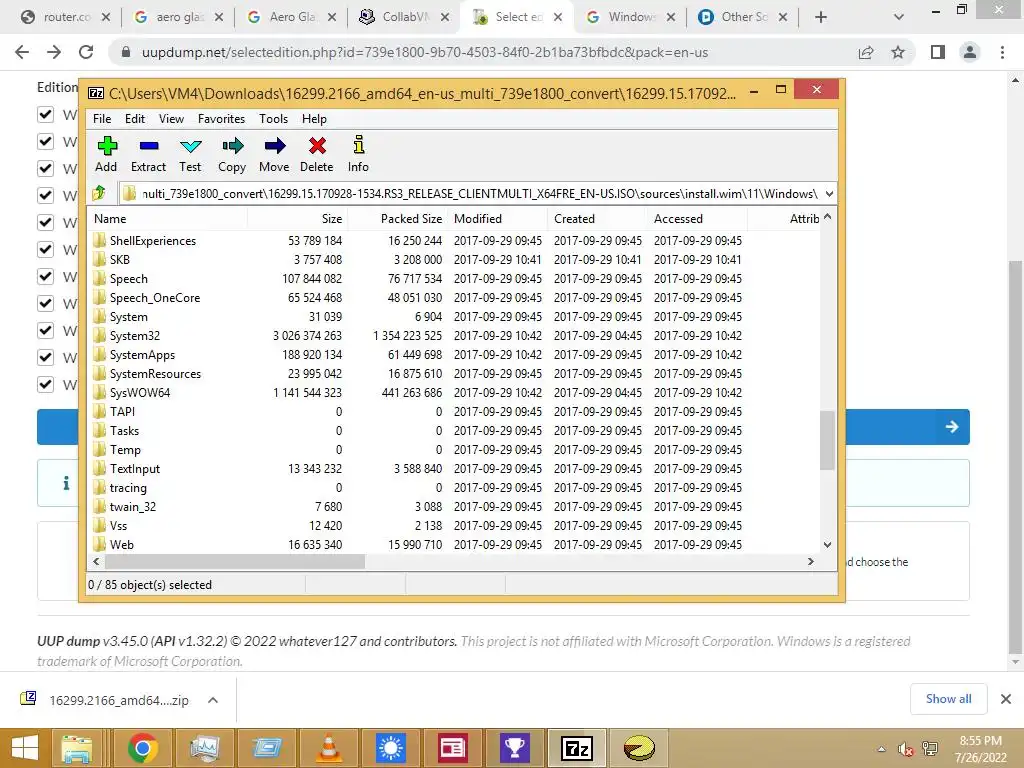Click the vertical scrollbar thumb in 7-Zip
1024x768 pixels.
coord(827,440)
